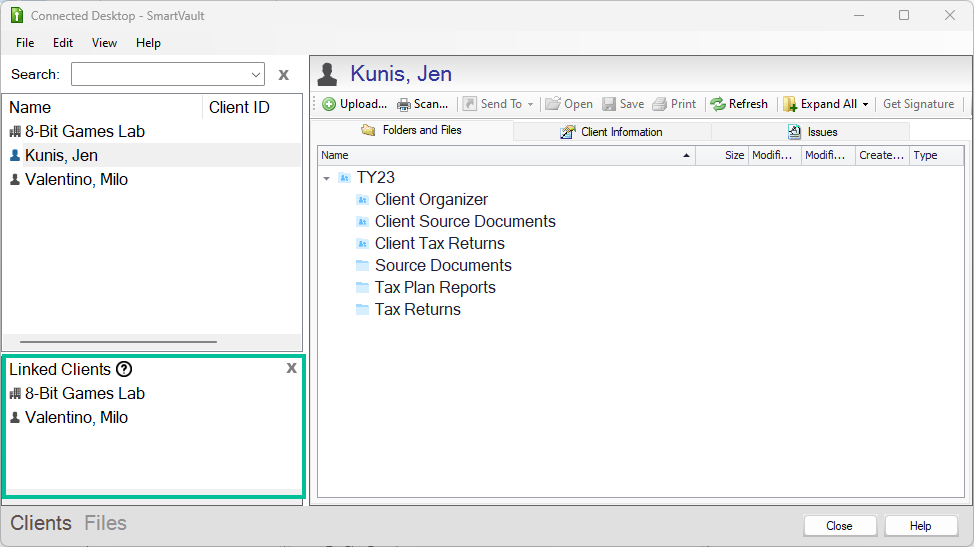Click the SmartVault app icon in title bar
This screenshot has width=974, height=547.
click(x=17, y=16)
